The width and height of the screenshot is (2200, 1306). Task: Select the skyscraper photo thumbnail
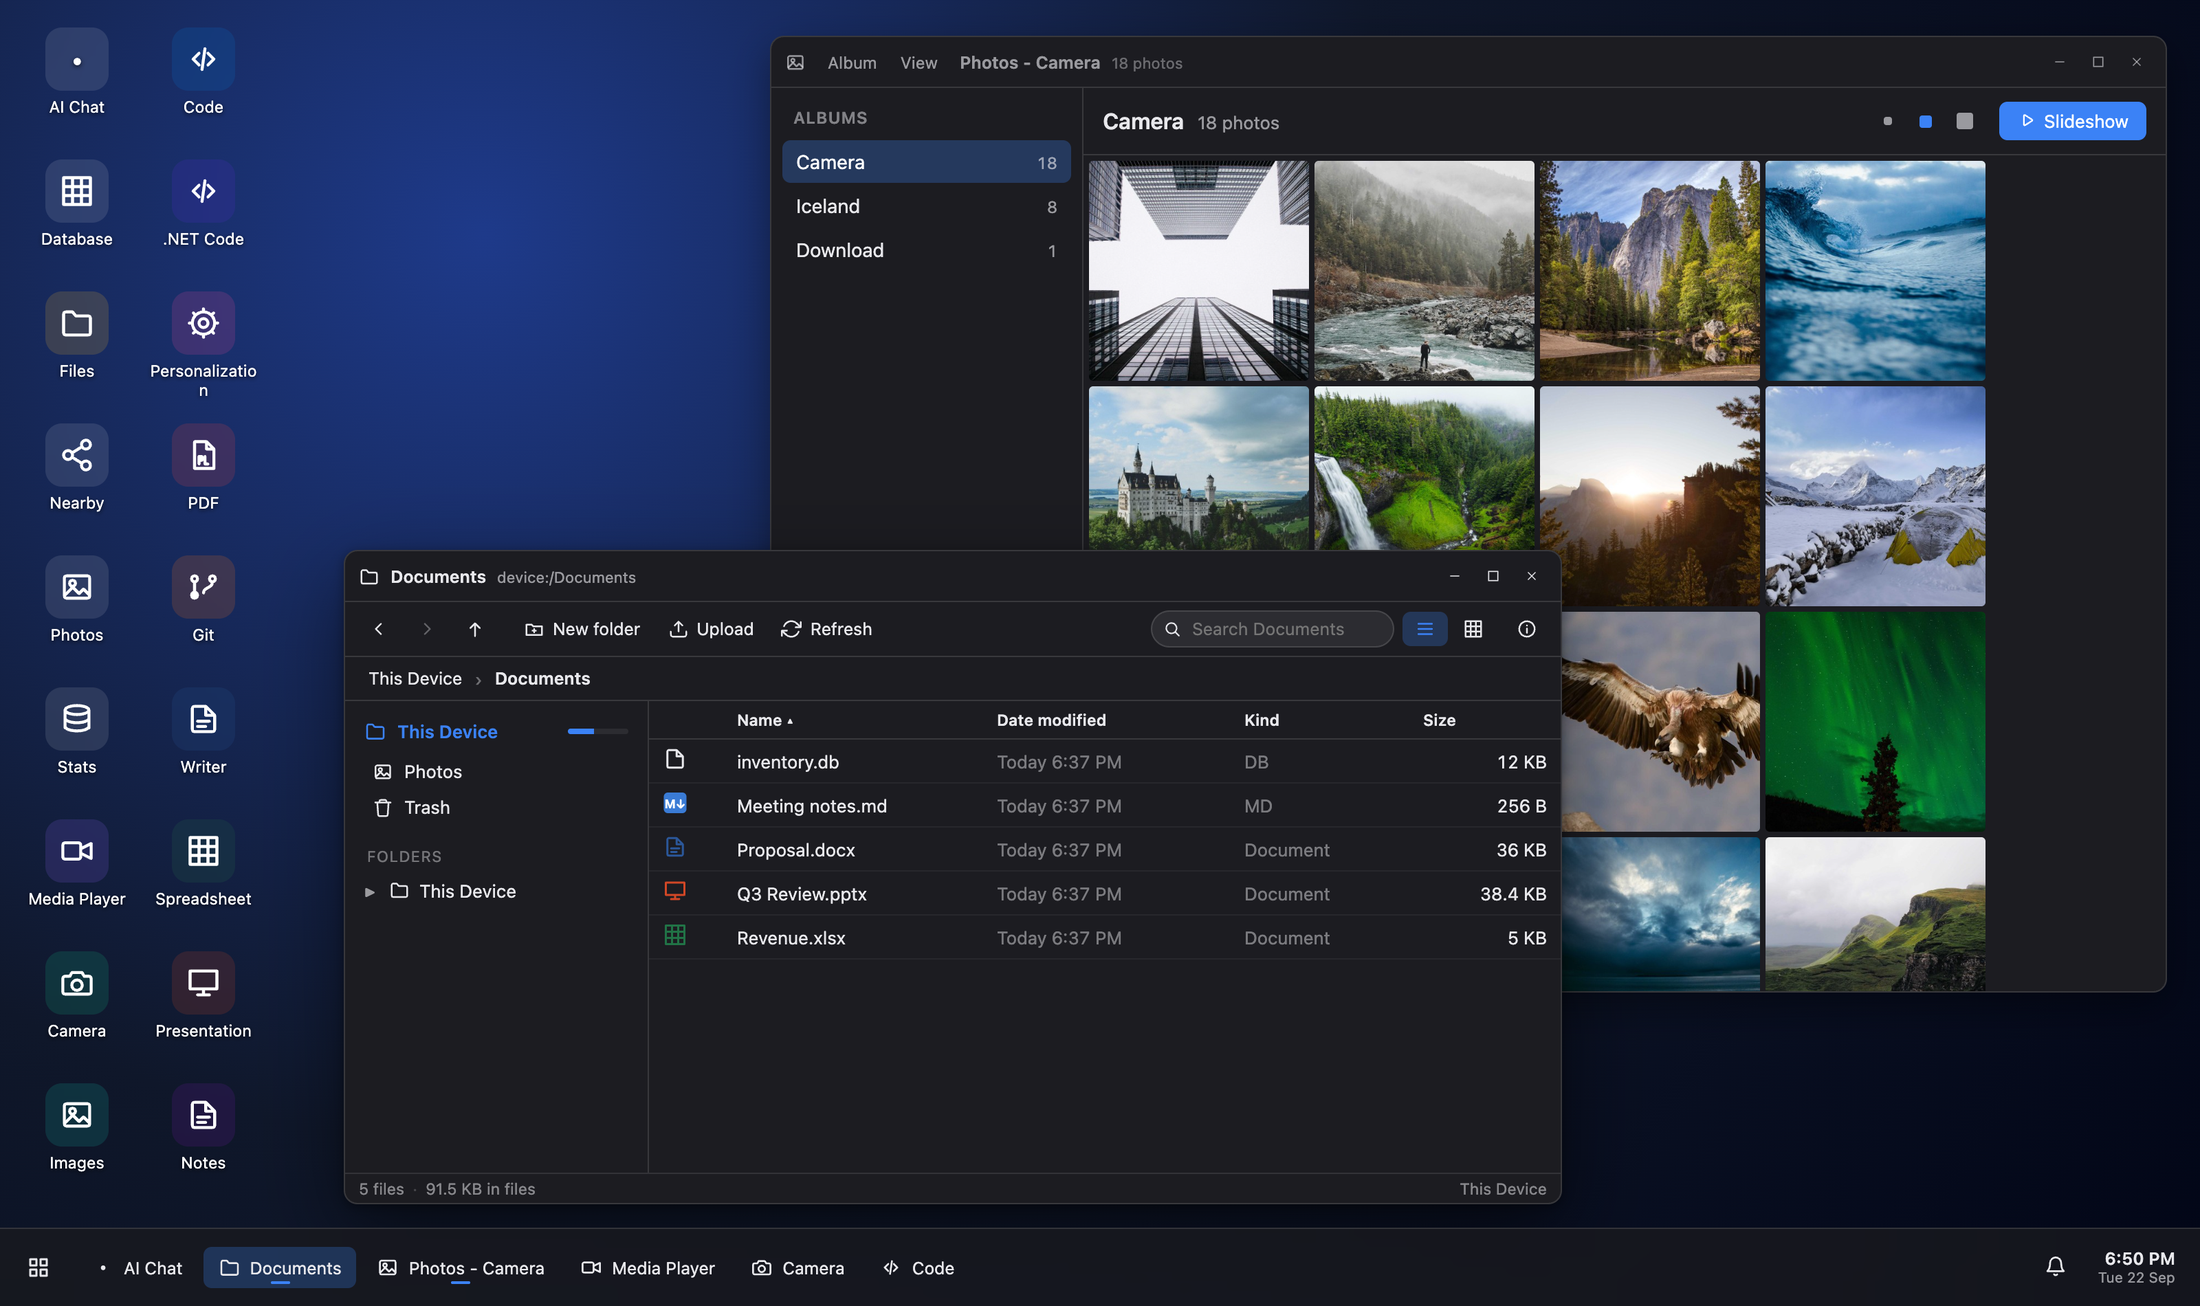1198,270
